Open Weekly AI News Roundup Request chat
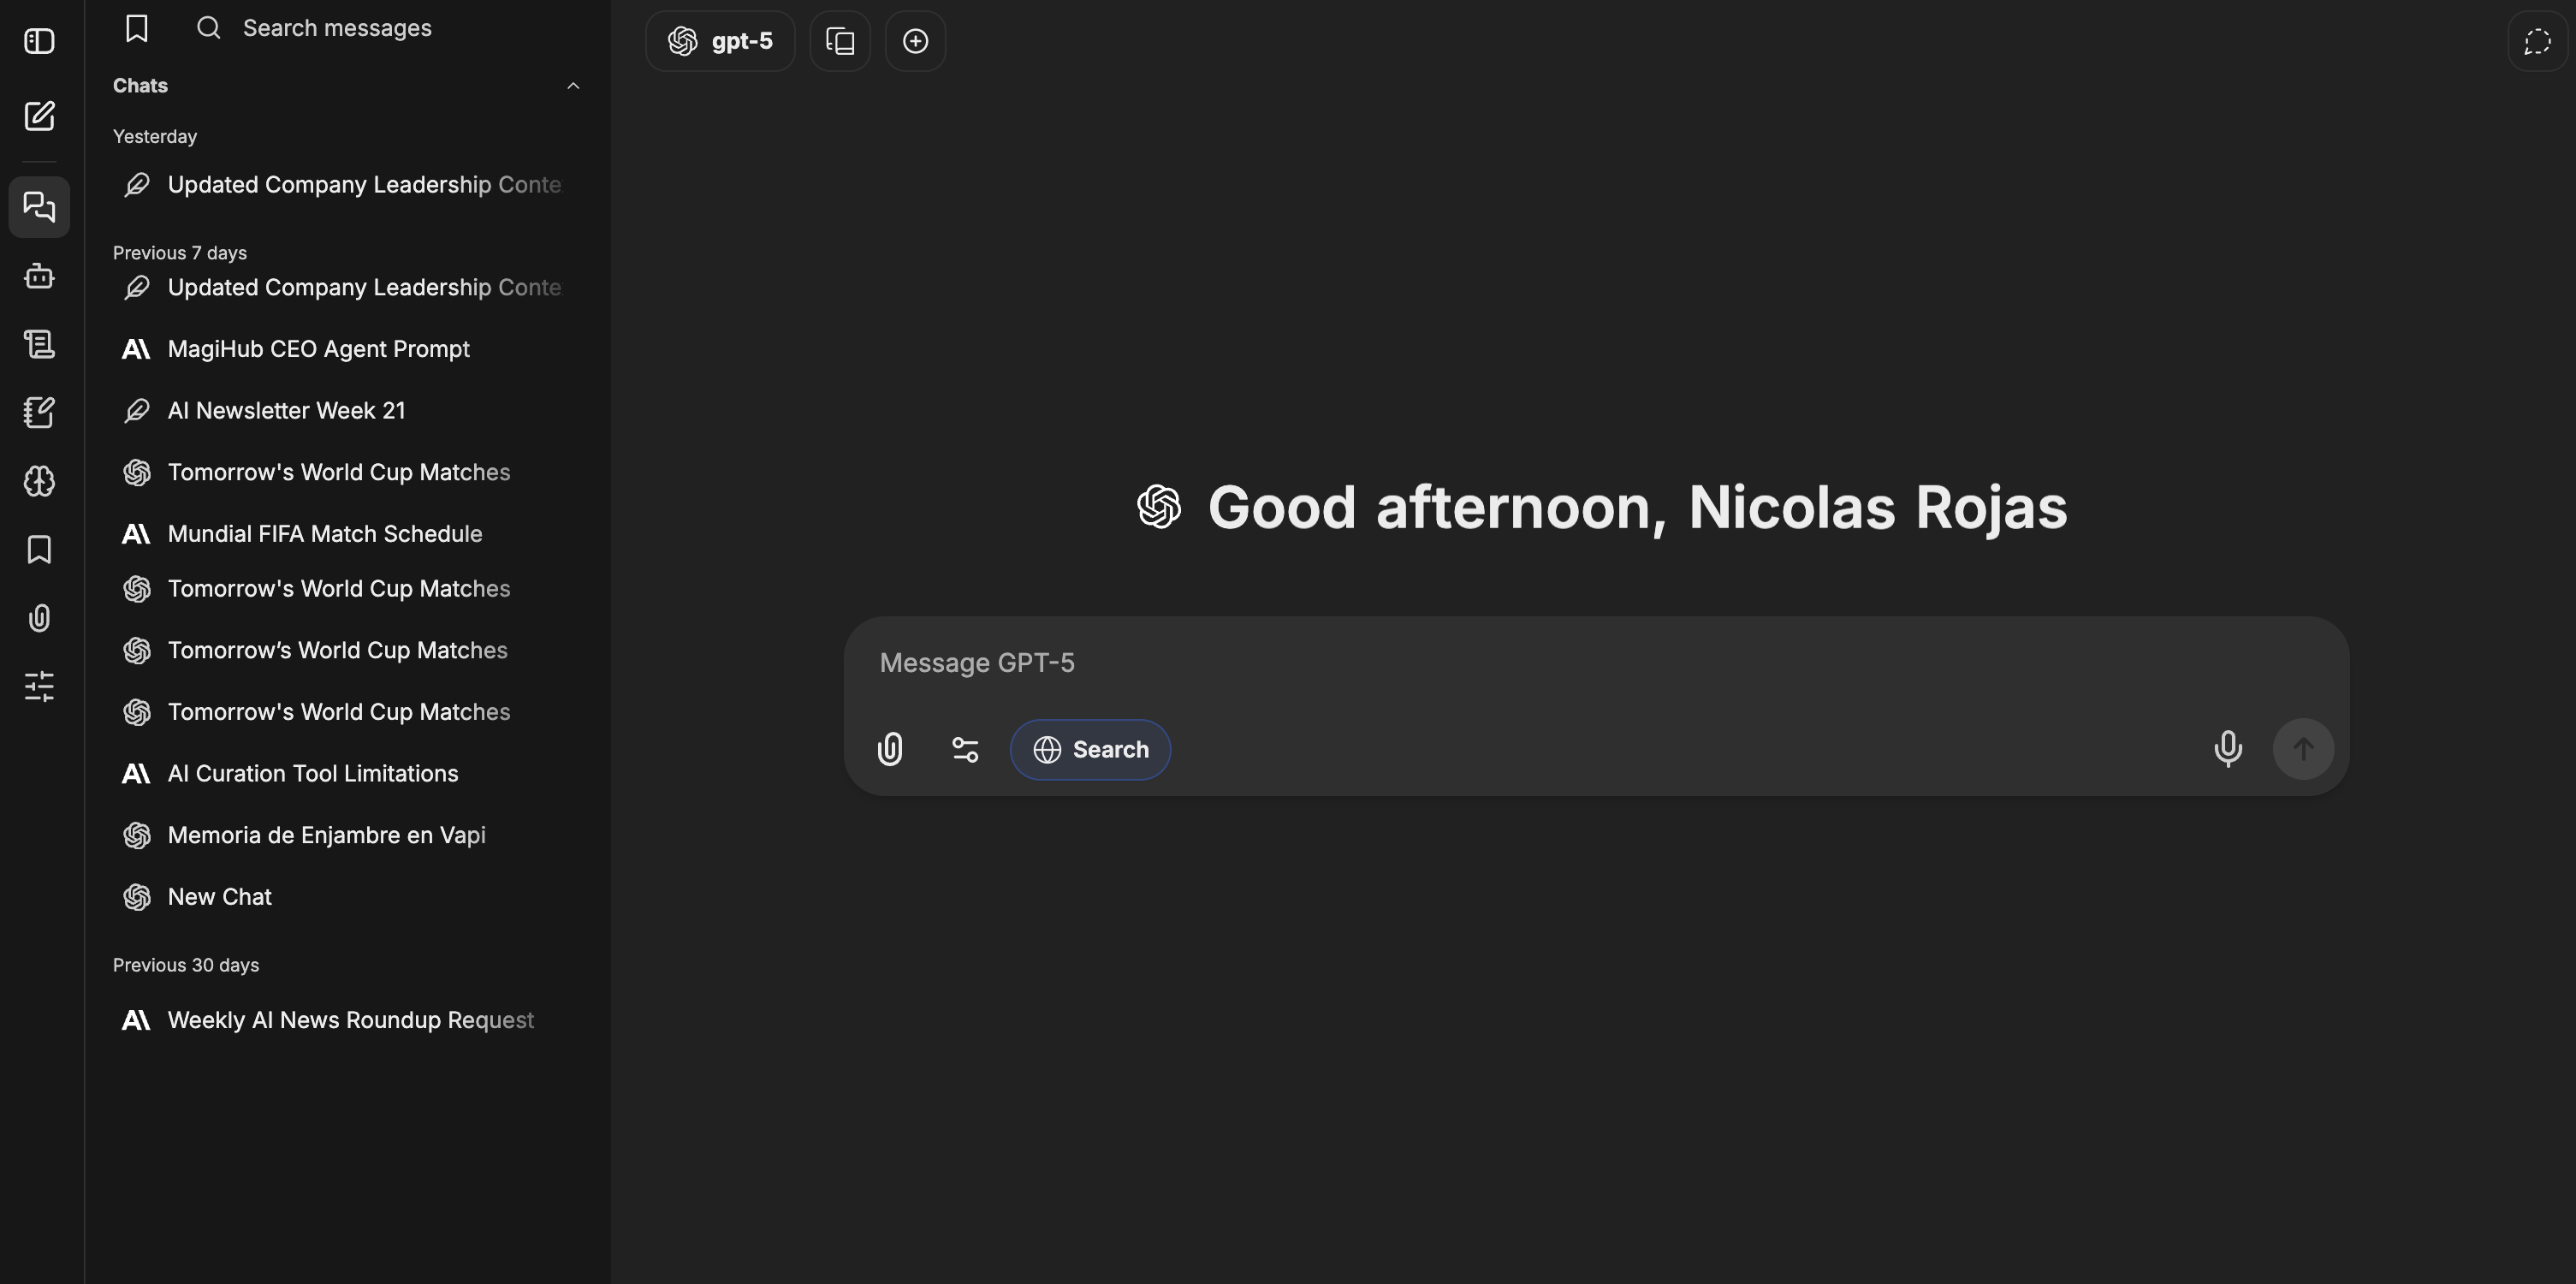This screenshot has height=1284, width=2576. click(x=347, y=1020)
